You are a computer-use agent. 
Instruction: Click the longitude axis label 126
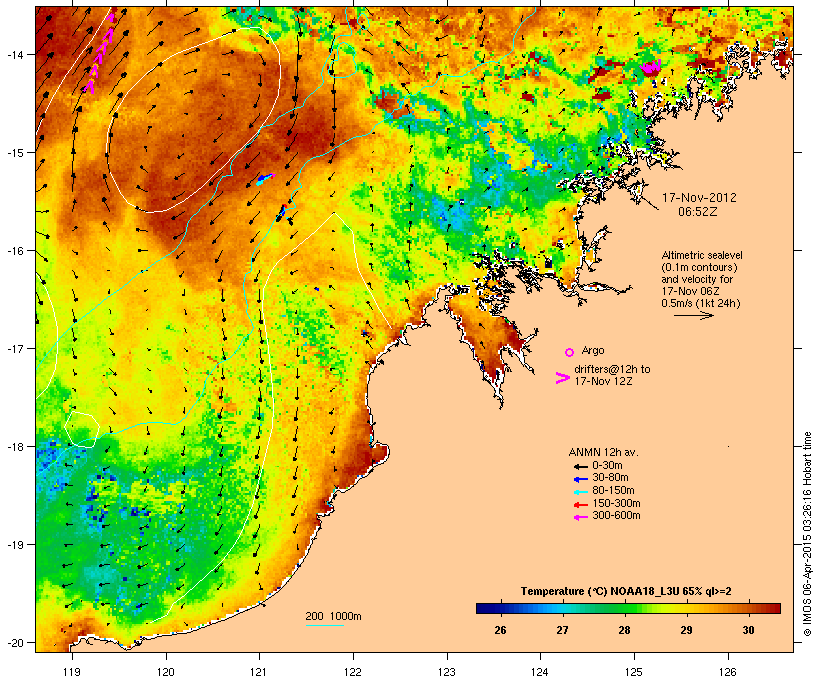point(727,672)
